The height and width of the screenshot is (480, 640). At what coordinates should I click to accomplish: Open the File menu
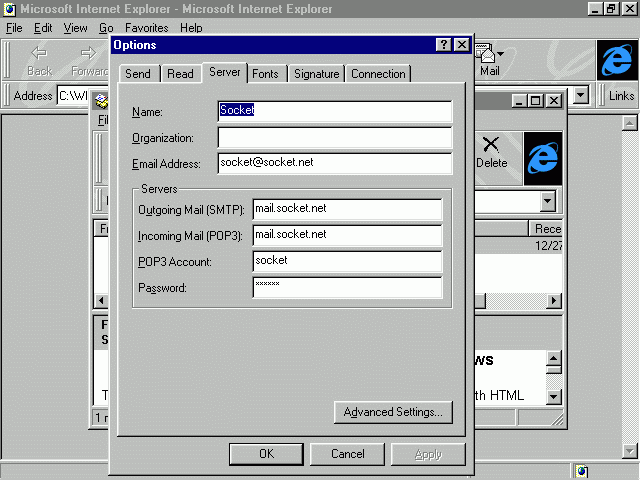point(14,28)
